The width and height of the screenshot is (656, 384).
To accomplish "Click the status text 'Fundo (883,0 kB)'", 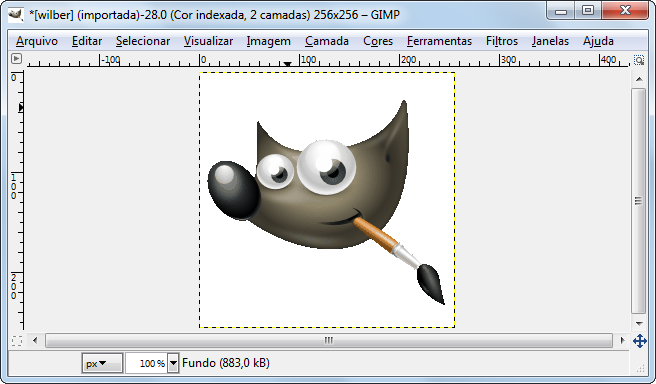I will click(x=226, y=363).
